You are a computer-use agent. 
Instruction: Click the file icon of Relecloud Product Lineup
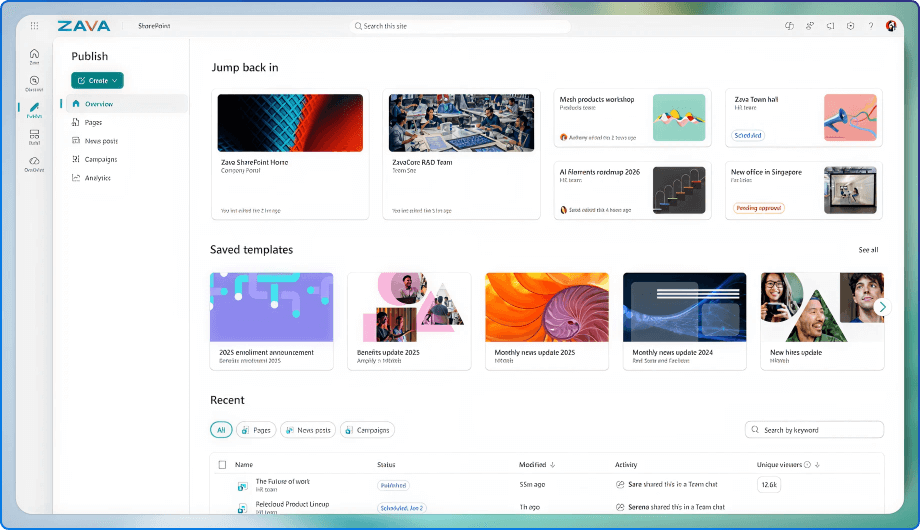[x=242, y=508]
